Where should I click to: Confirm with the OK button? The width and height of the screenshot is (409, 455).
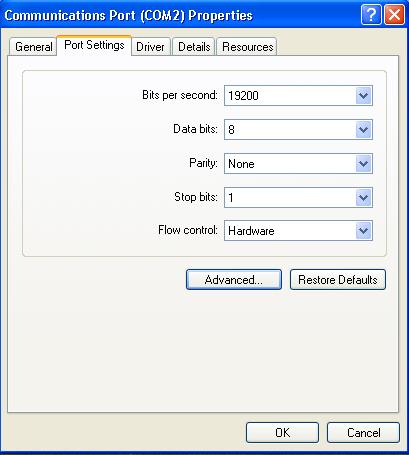pyautogui.click(x=282, y=433)
